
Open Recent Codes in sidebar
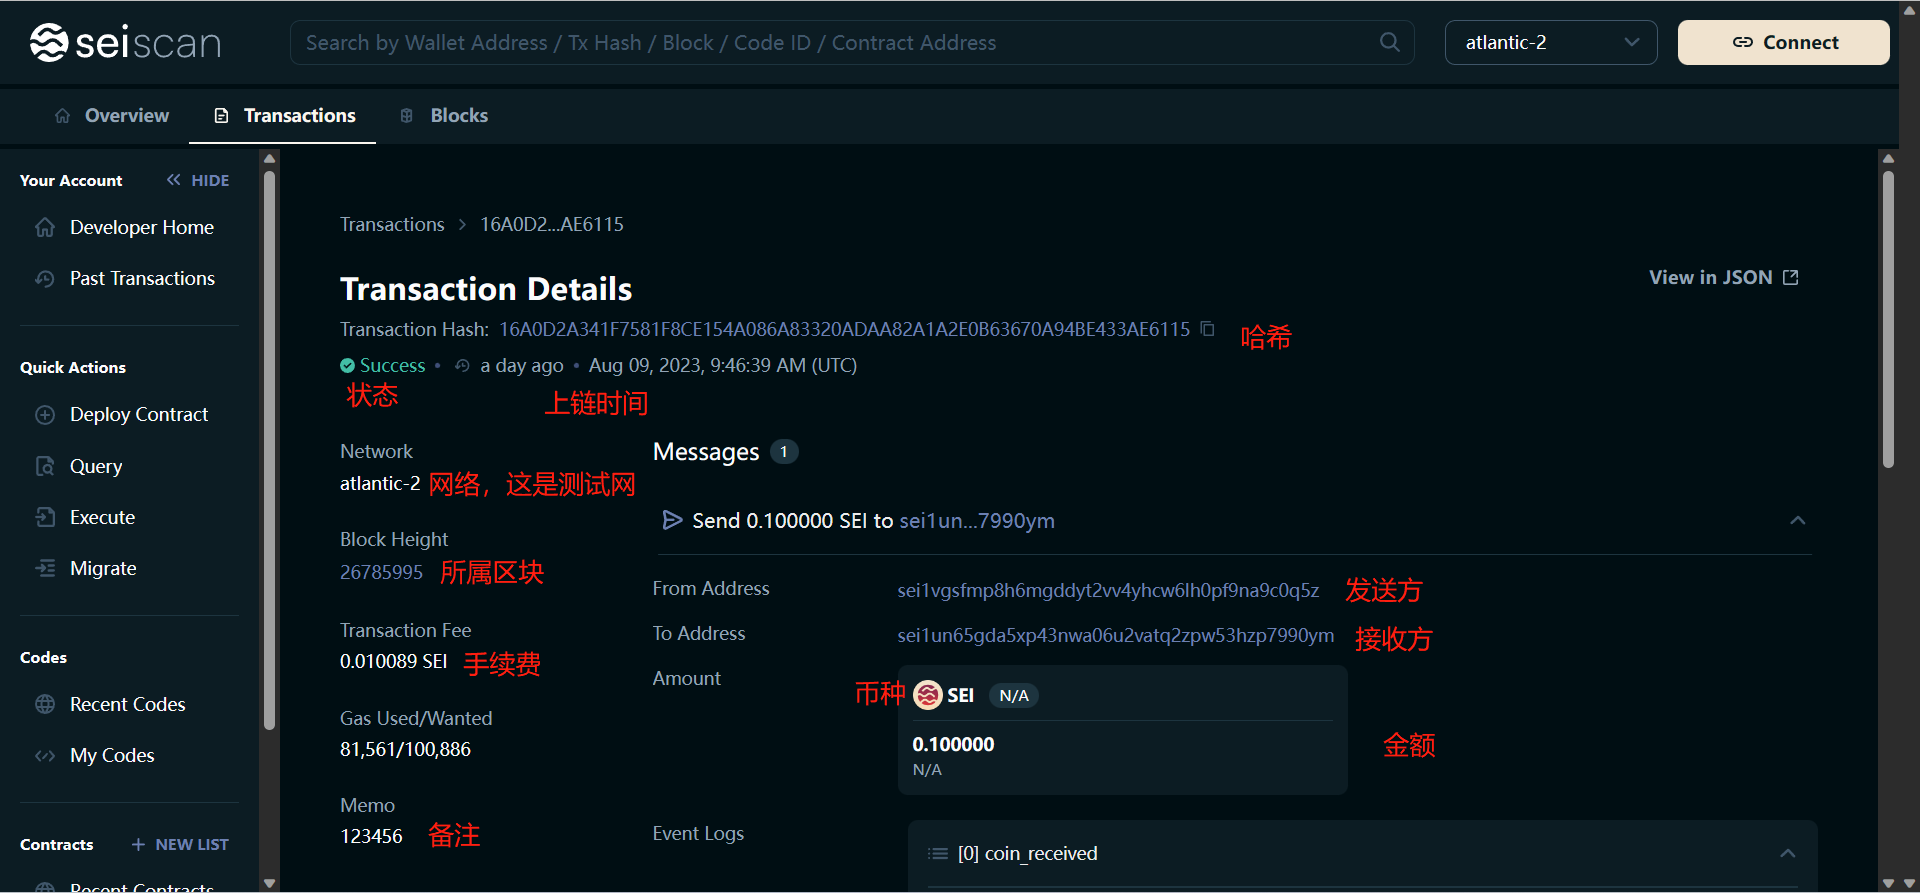point(110,704)
